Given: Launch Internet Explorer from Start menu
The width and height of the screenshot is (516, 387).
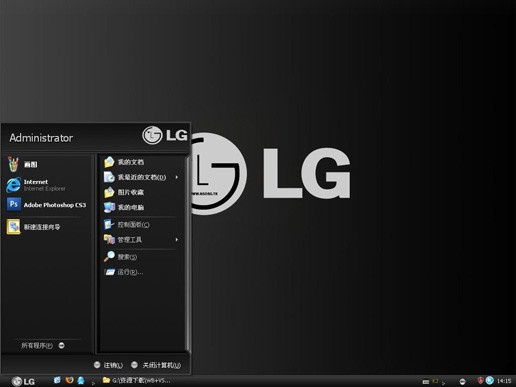Looking at the screenshot, I should coord(45,185).
